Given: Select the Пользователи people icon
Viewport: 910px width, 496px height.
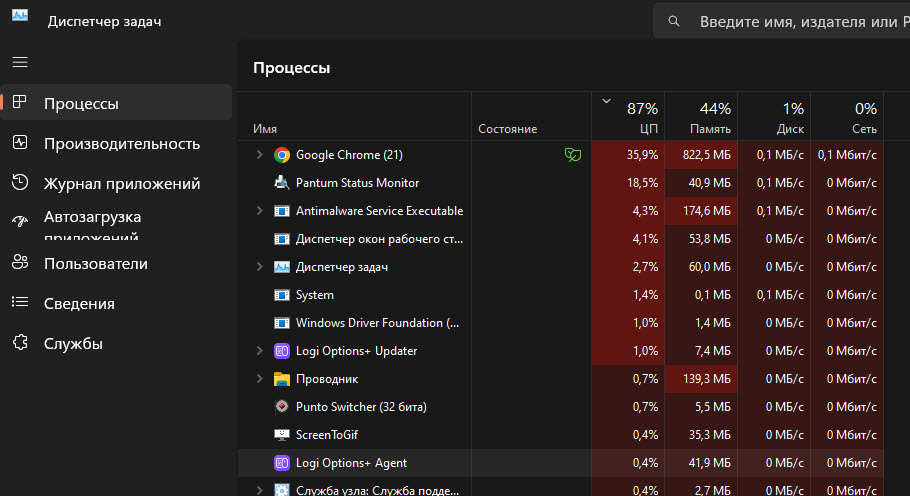Looking at the screenshot, I should point(20,262).
